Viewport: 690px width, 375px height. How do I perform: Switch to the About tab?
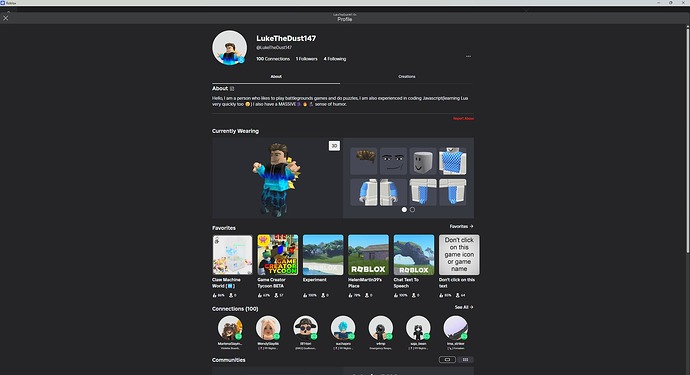point(276,77)
